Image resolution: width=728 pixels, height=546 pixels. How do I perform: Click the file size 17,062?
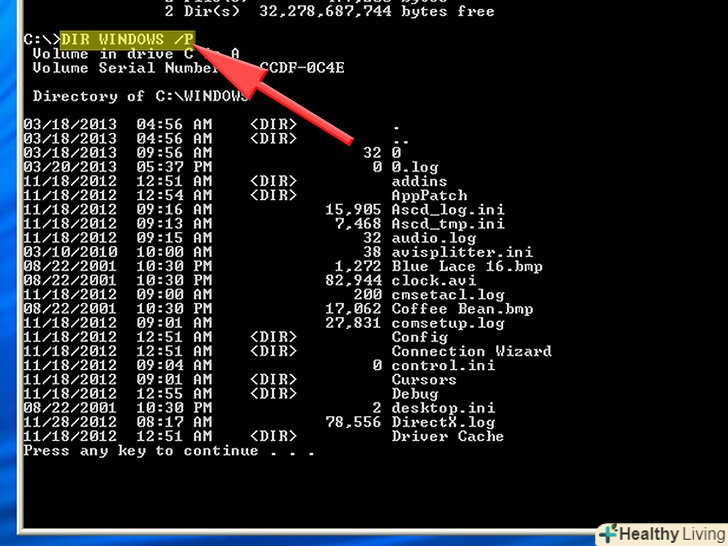(353, 309)
